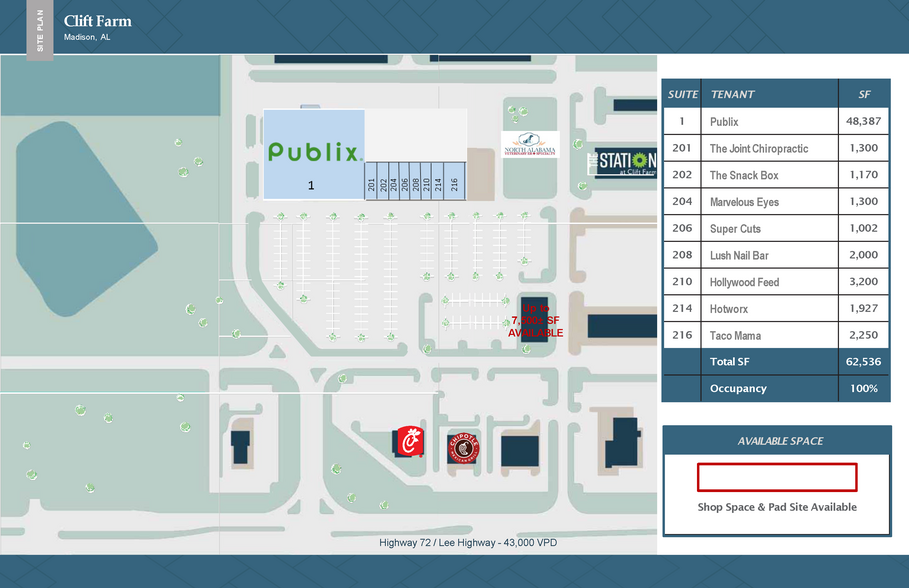This screenshot has width=909, height=588.
Task: Select the 2,250 SF value
Action: (x=863, y=335)
